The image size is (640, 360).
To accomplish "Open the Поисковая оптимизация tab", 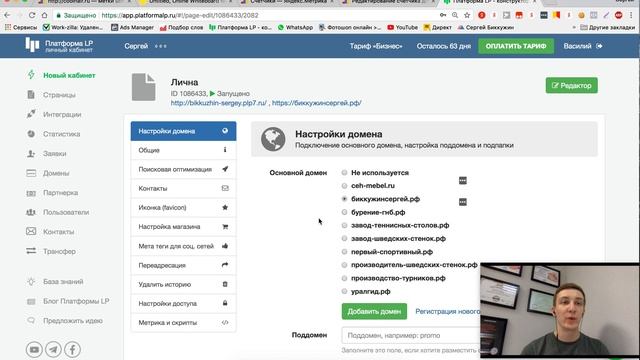I will click(x=183, y=169).
